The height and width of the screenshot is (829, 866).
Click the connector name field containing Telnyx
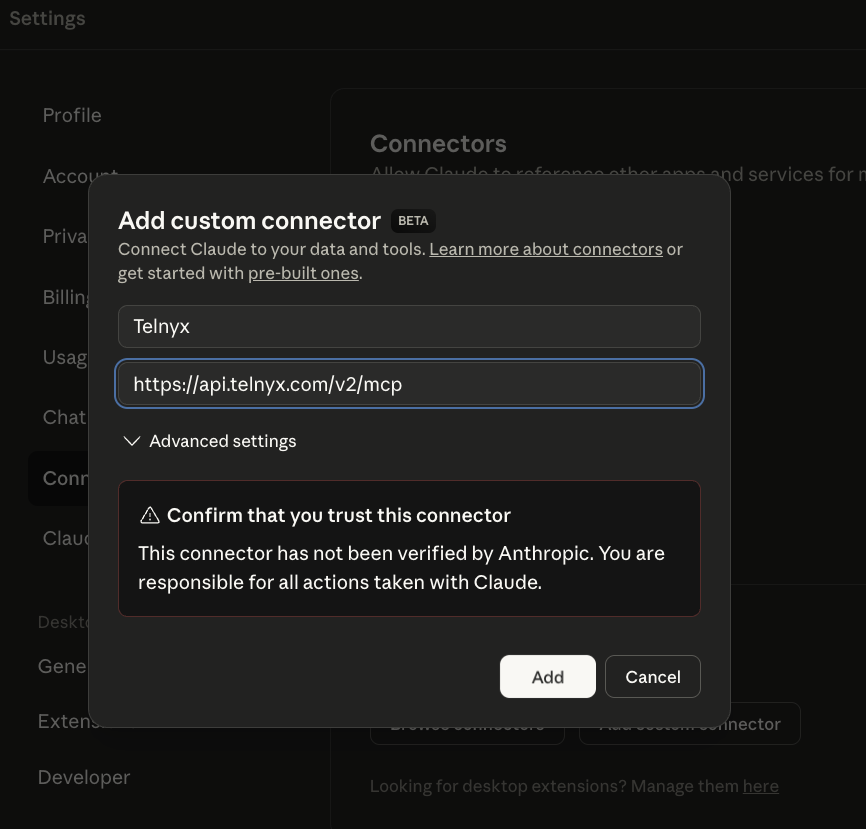[x=409, y=327]
